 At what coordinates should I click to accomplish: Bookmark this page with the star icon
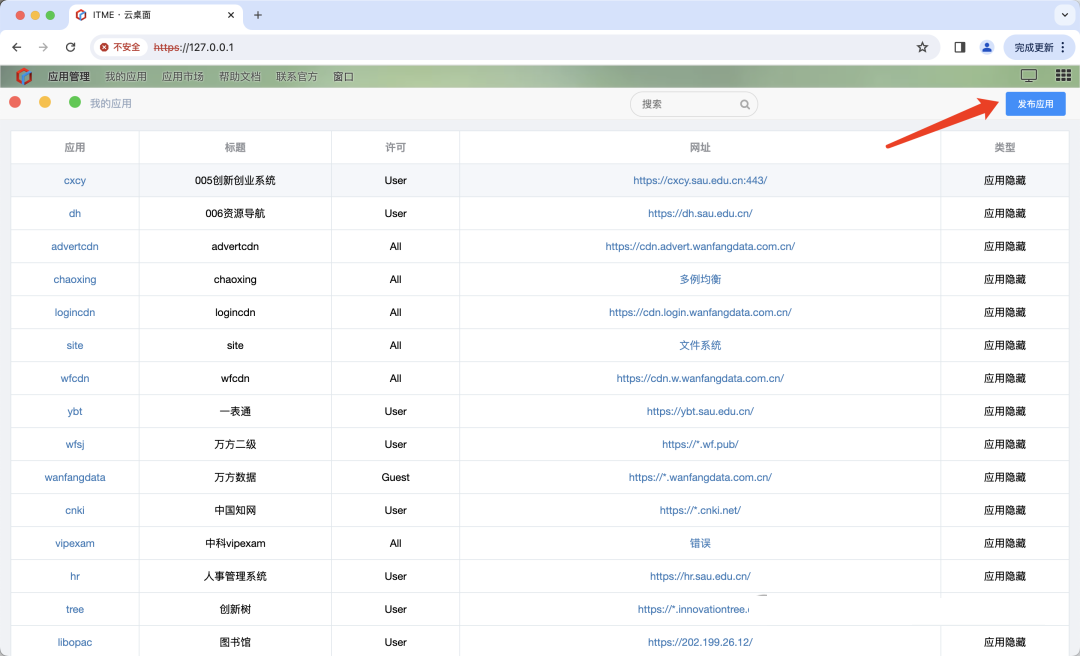coord(922,47)
